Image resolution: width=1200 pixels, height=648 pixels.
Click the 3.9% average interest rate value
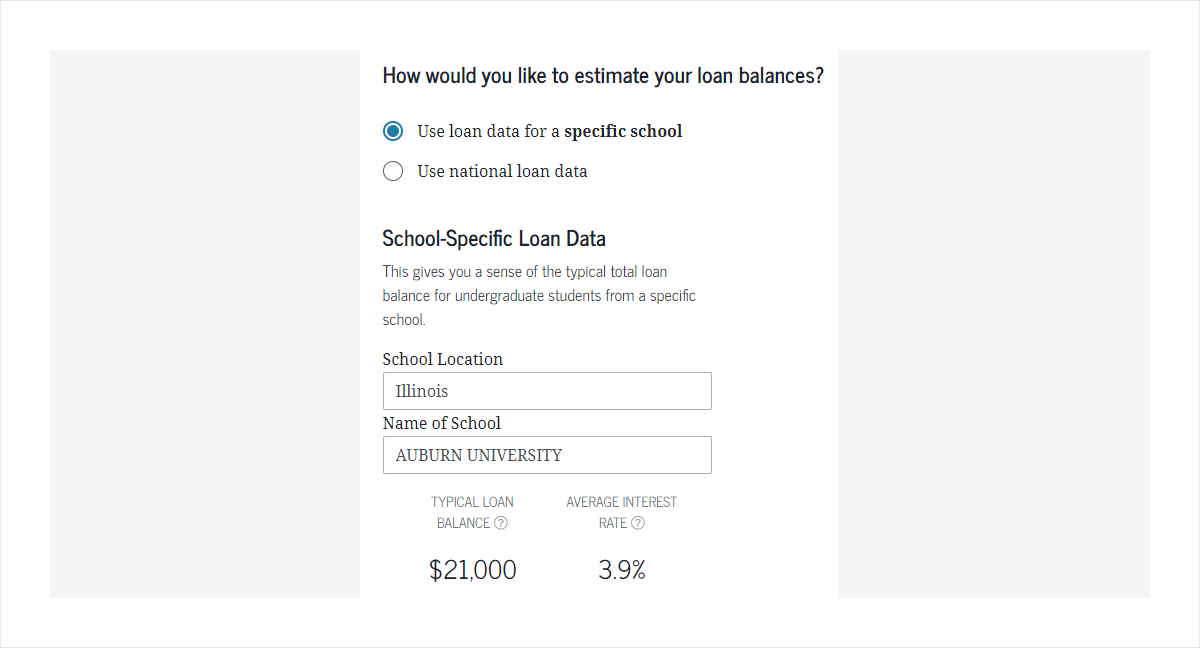tap(622, 570)
